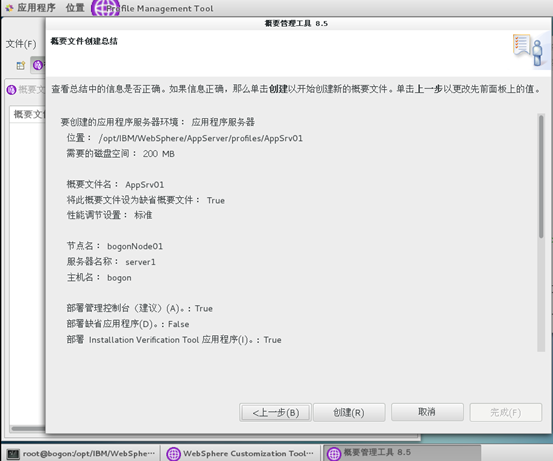Switch to 概要管理工具 8.5 taskbar item
553x461 pixels.
[x=402, y=453]
